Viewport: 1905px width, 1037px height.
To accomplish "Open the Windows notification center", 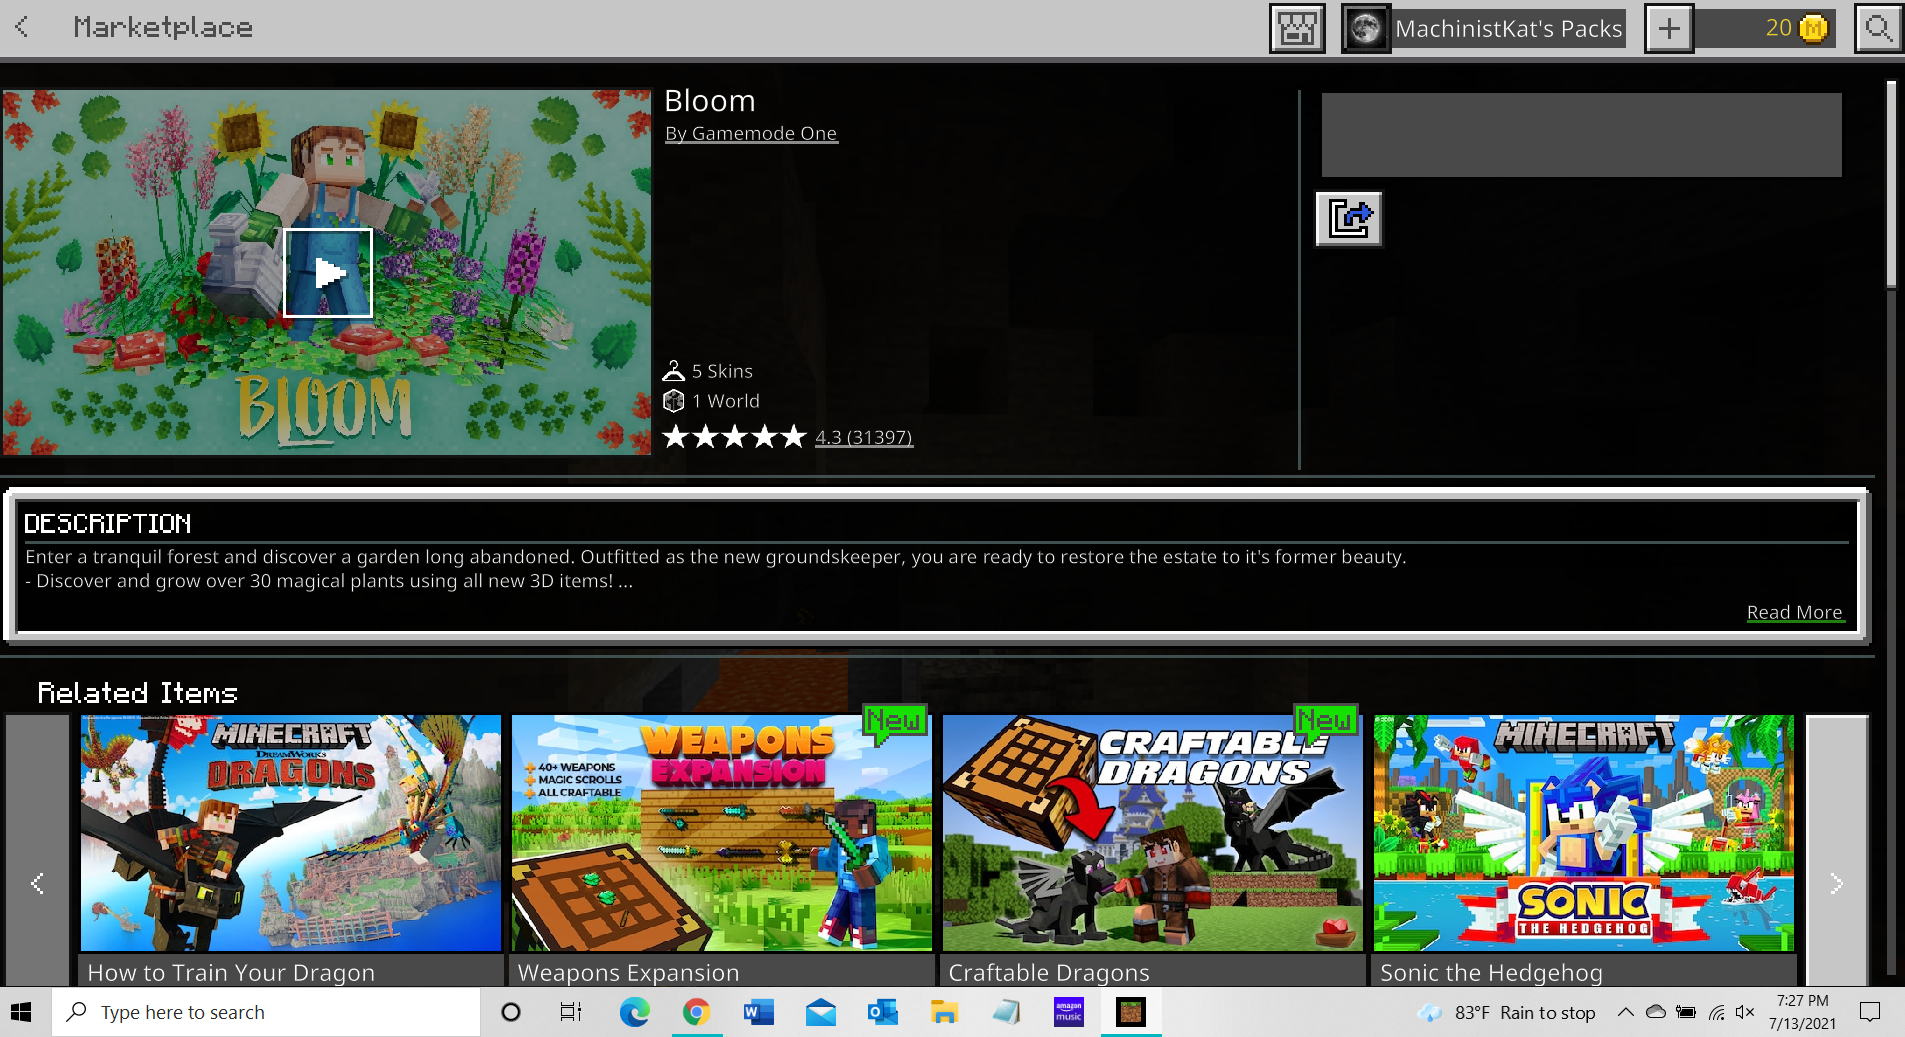I will tap(1870, 1012).
